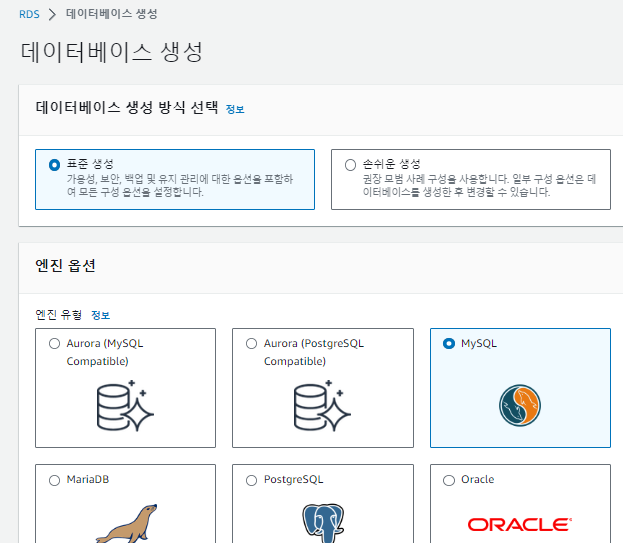Click 데이터베이스 생성 breadcrumb text

(x=112, y=14)
